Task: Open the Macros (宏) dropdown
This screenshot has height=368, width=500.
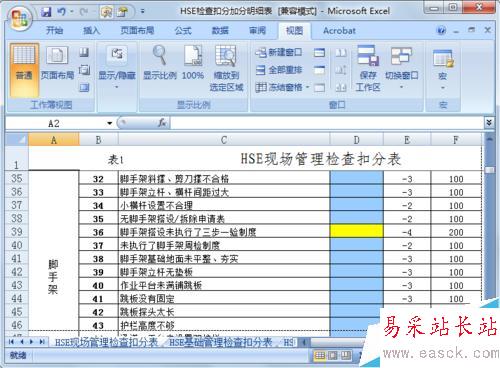Action: pos(443,69)
